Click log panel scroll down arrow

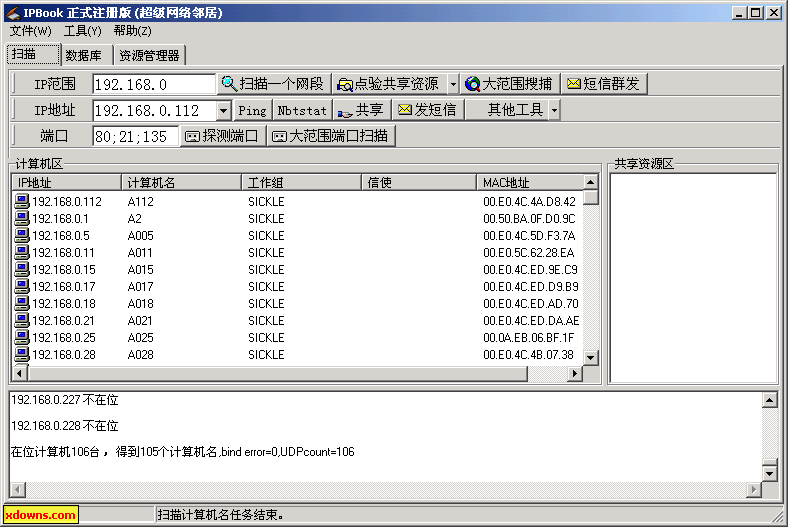(x=769, y=473)
